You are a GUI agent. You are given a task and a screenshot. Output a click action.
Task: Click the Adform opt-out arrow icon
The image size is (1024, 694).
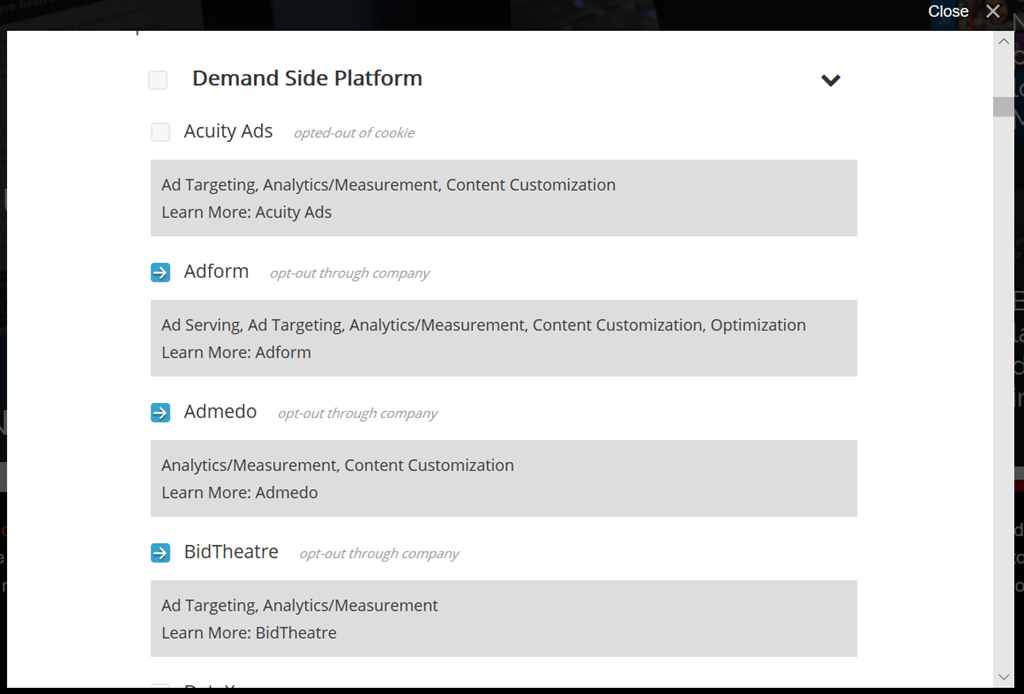coord(160,272)
